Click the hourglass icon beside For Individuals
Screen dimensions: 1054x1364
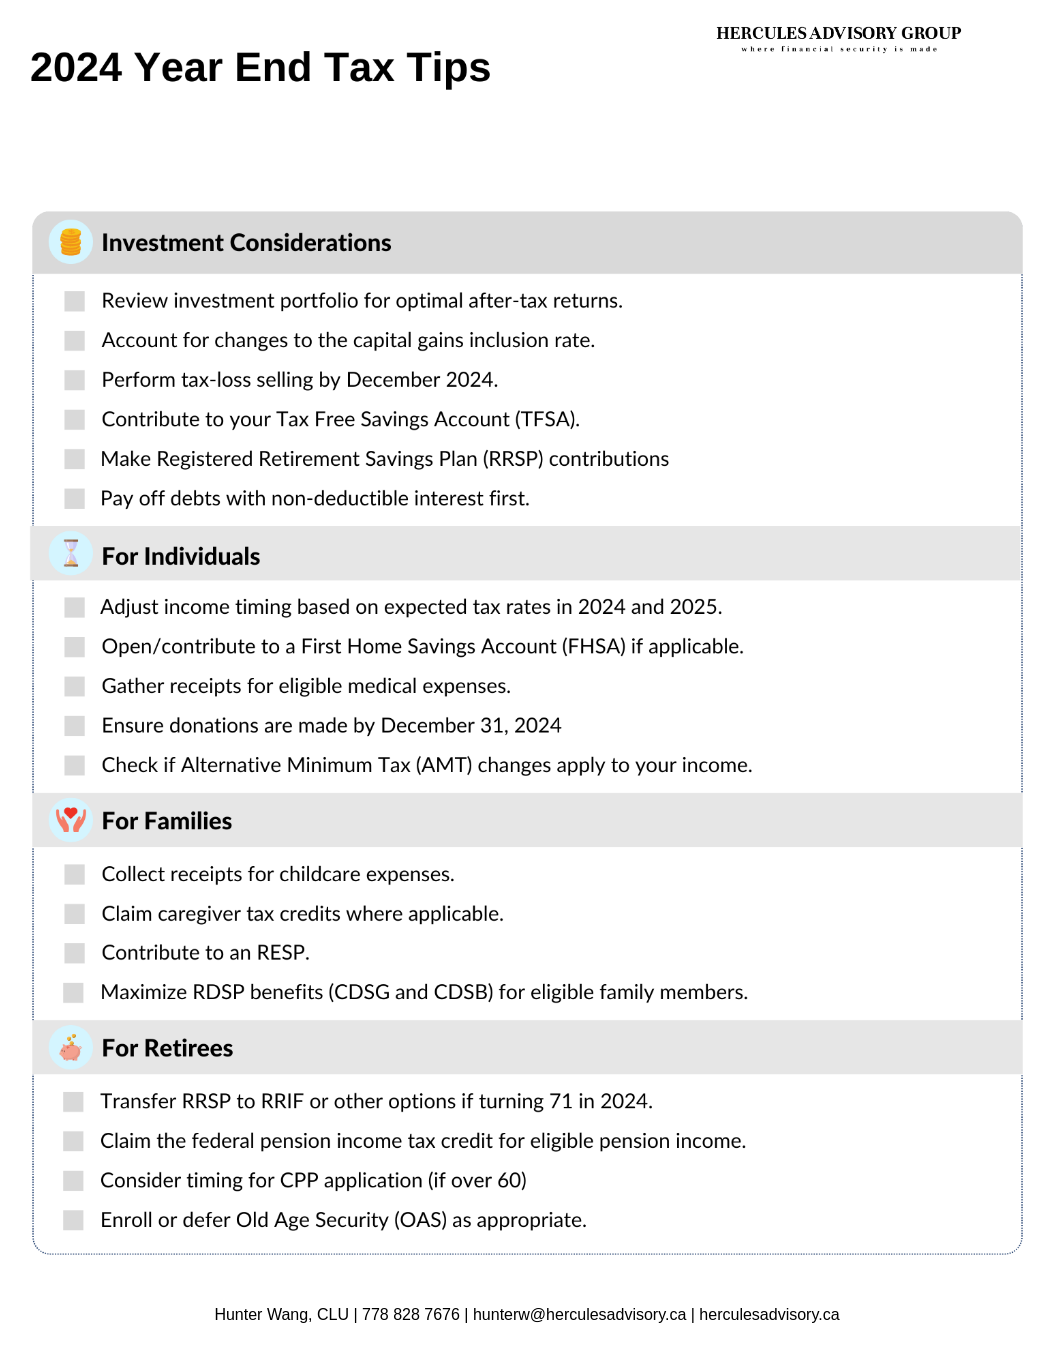pos(70,553)
